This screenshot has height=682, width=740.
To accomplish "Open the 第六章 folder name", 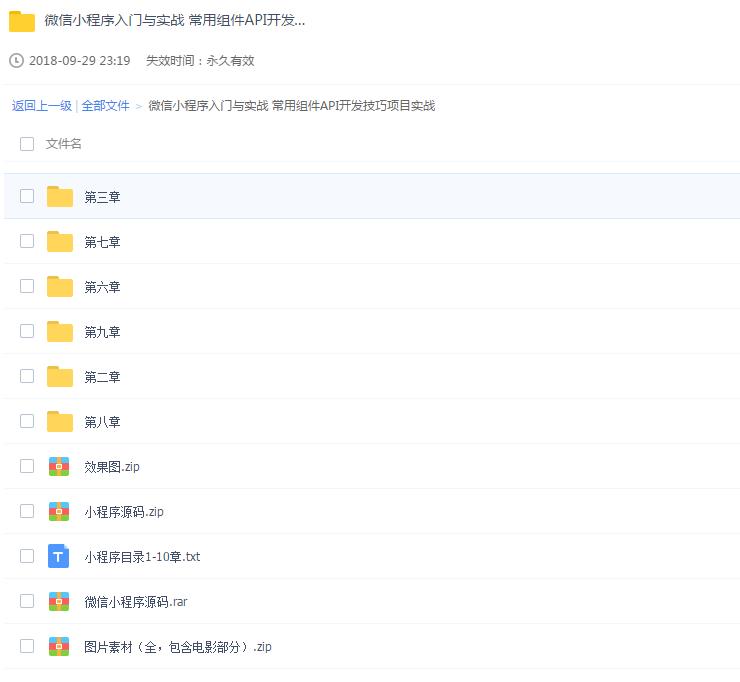I will pyautogui.click(x=102, y=287).
